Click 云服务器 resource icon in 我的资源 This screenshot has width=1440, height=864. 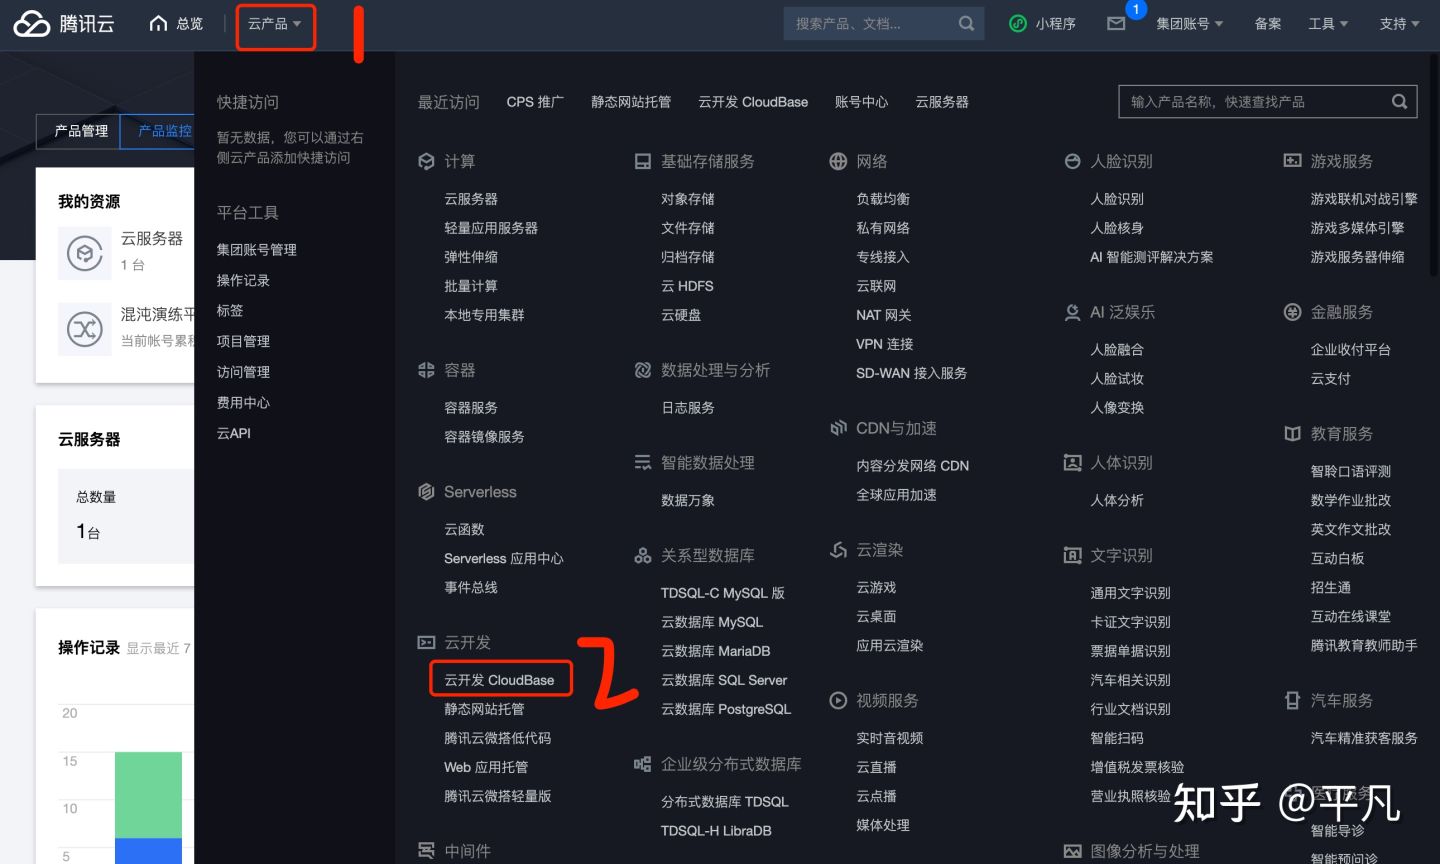(x=85, y=253)
